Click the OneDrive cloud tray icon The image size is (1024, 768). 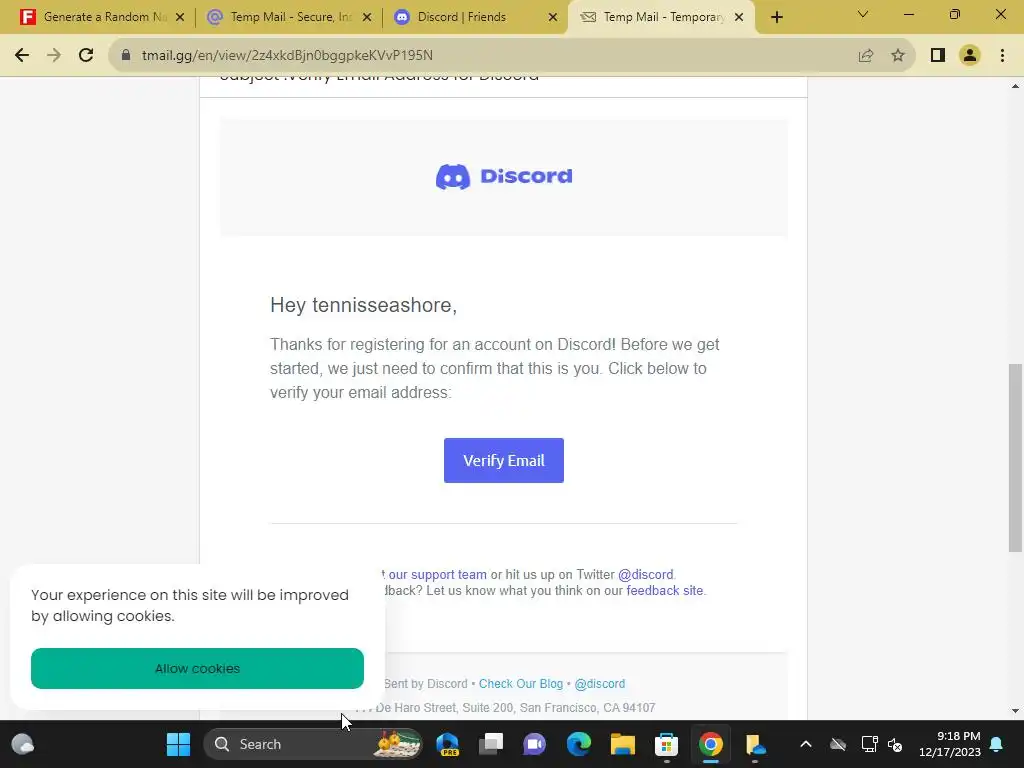838,744
